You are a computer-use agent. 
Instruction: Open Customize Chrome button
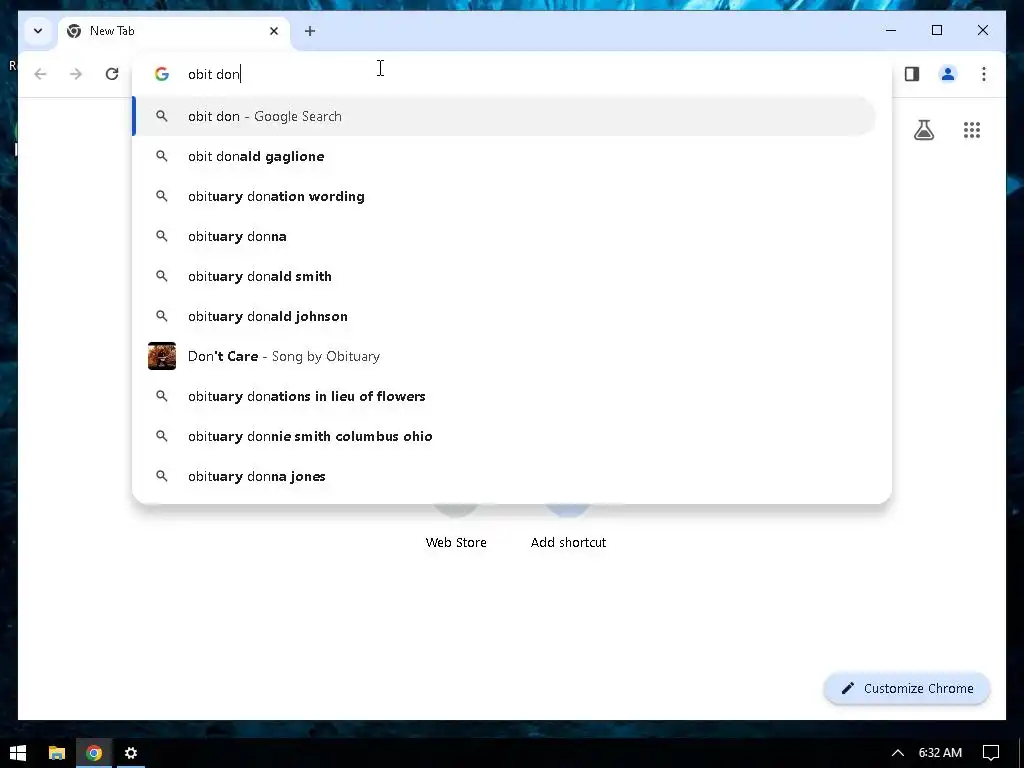(907, 688)
